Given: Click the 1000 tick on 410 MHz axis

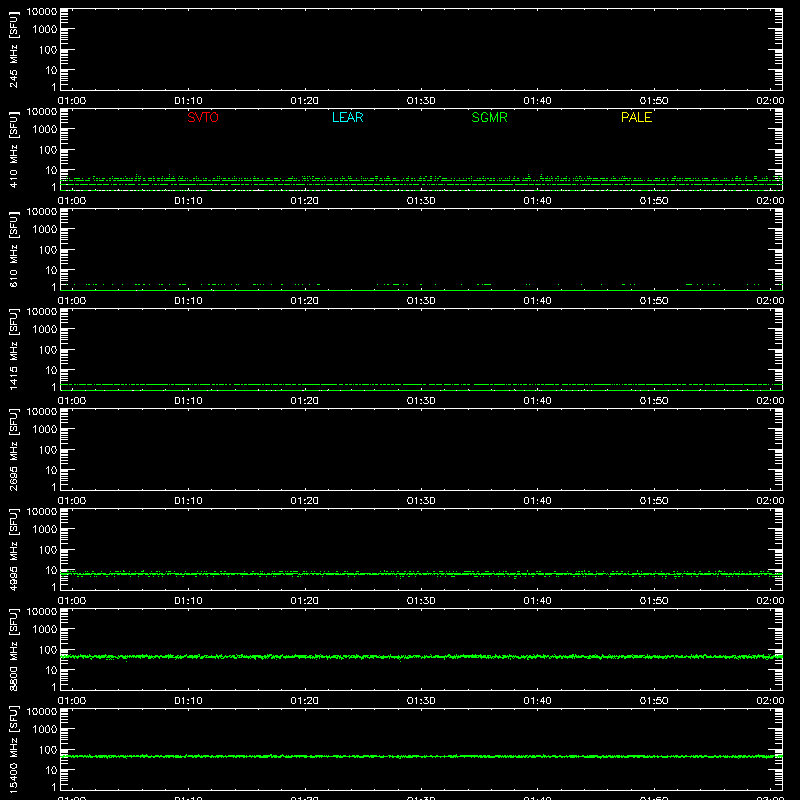Looking at the screenshot, I should coord(45,130).
